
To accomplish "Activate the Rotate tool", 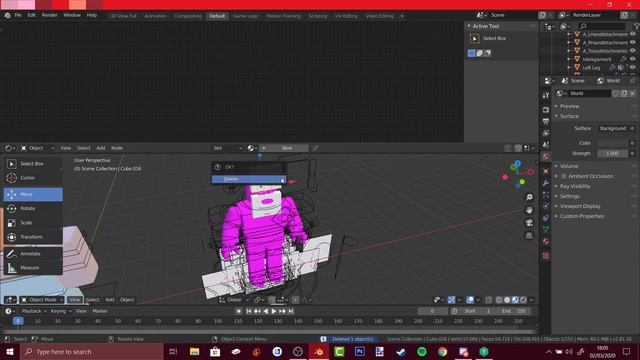I will tap(33, 209).
